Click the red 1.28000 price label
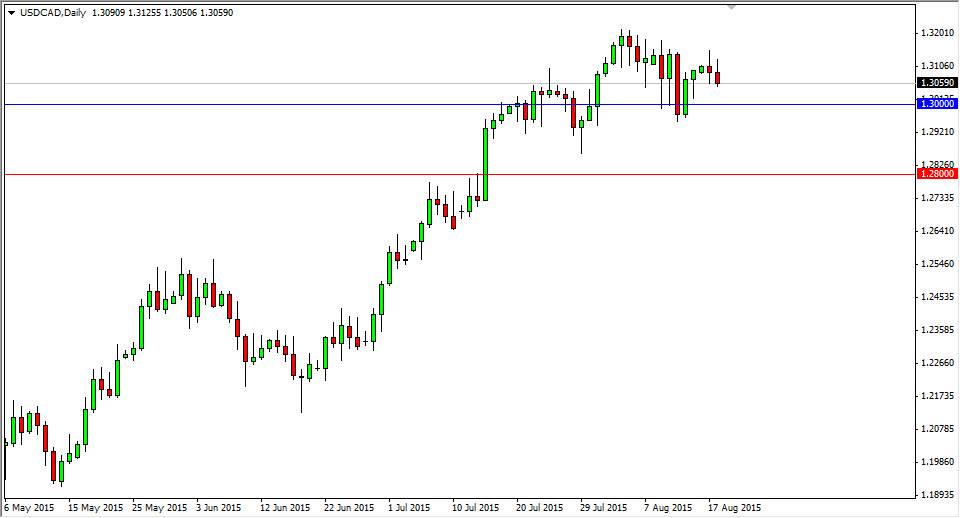960x518 pixels. point(936,174)
